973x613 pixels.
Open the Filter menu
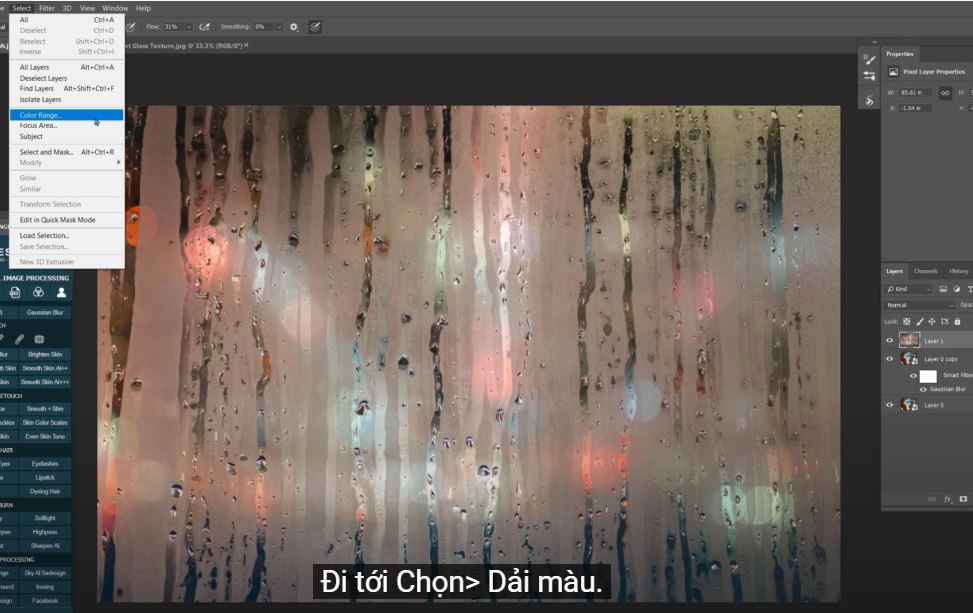pos(47,8)
